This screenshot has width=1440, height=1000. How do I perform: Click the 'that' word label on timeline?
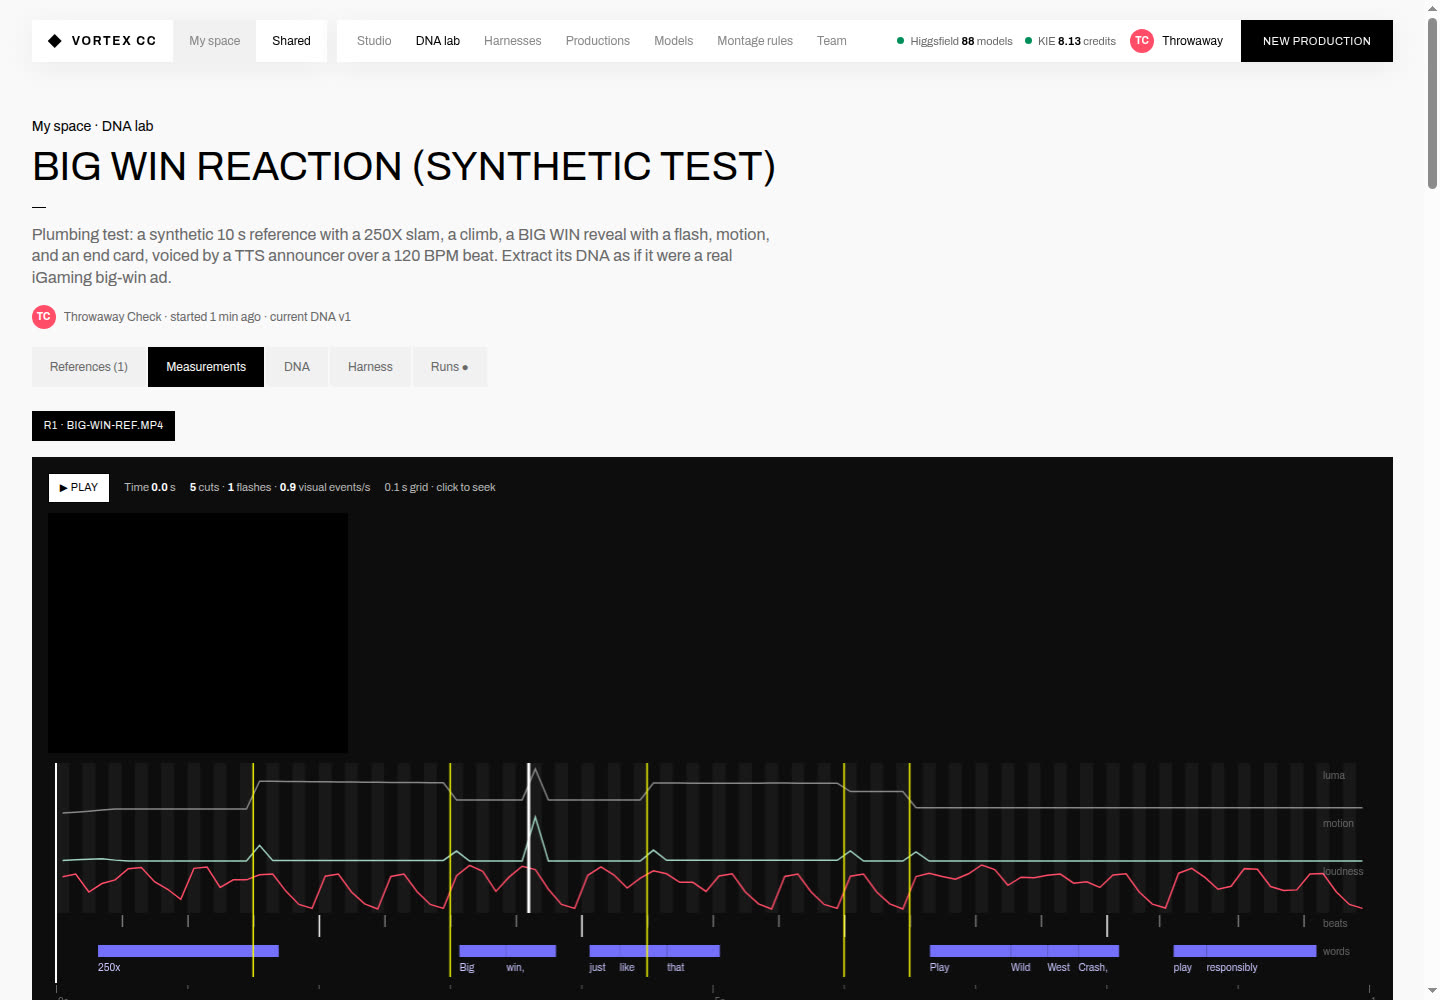676,968
